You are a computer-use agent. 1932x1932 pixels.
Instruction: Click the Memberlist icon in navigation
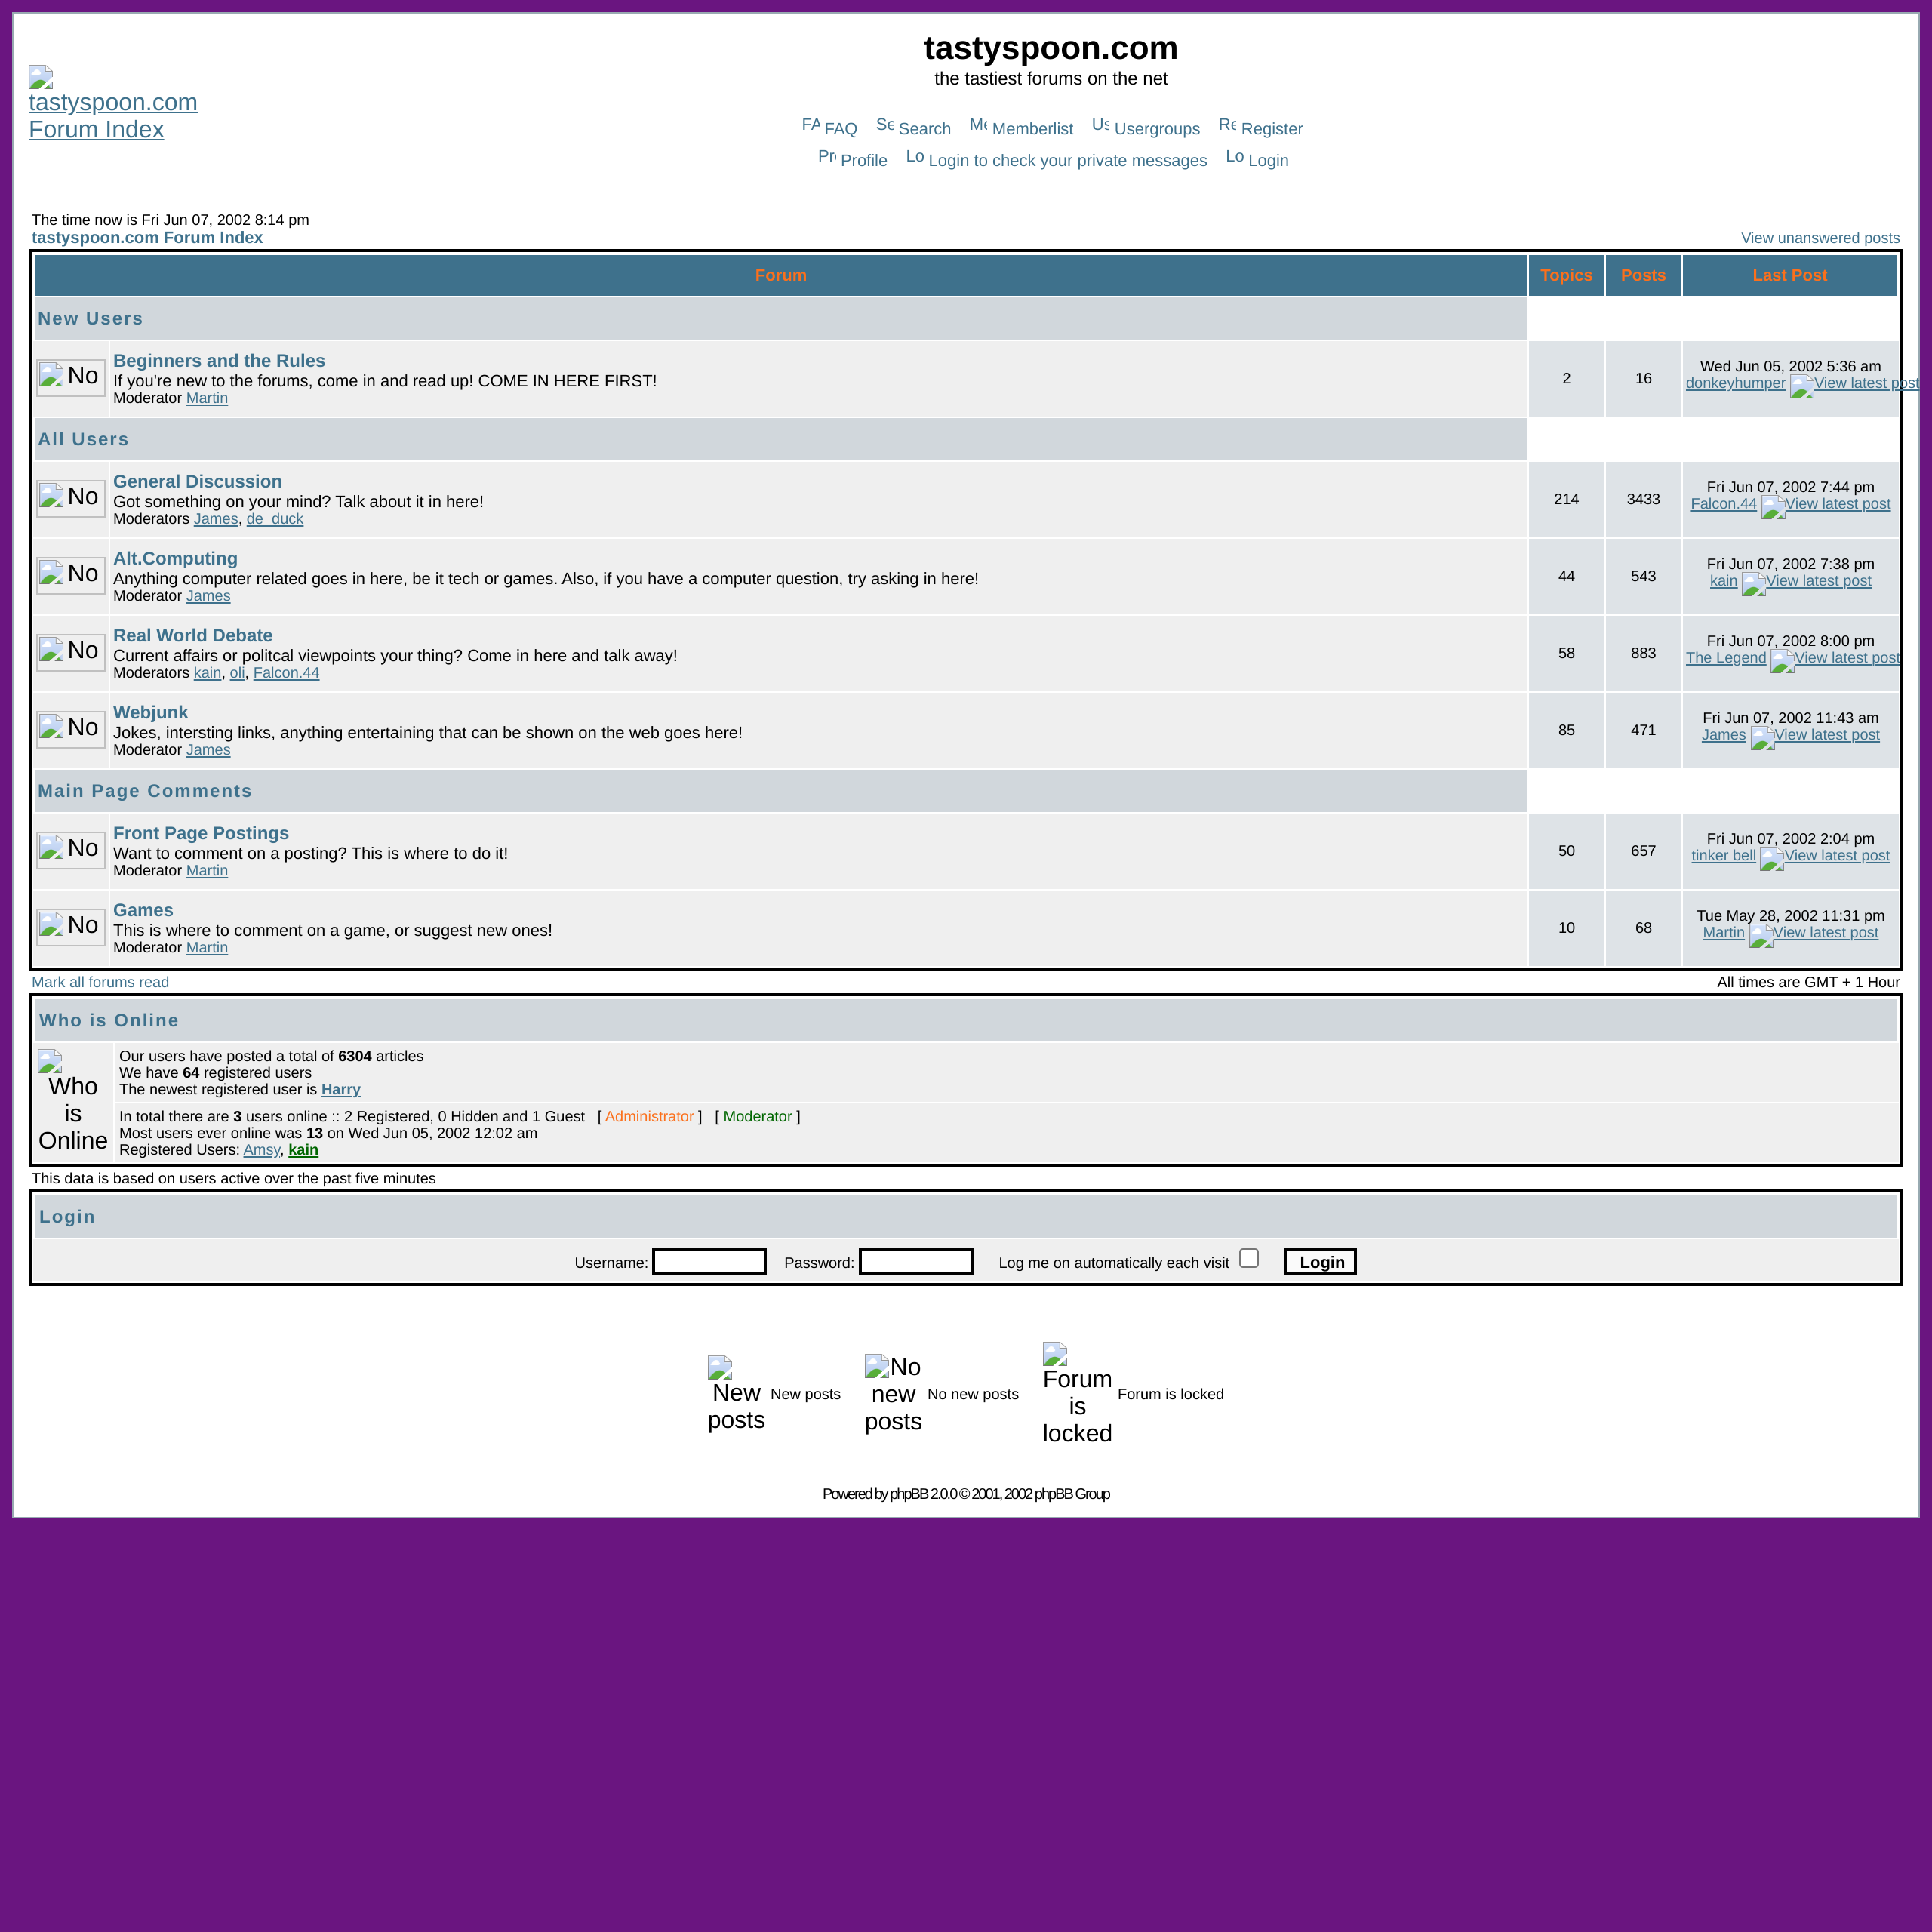click(978, 125)
